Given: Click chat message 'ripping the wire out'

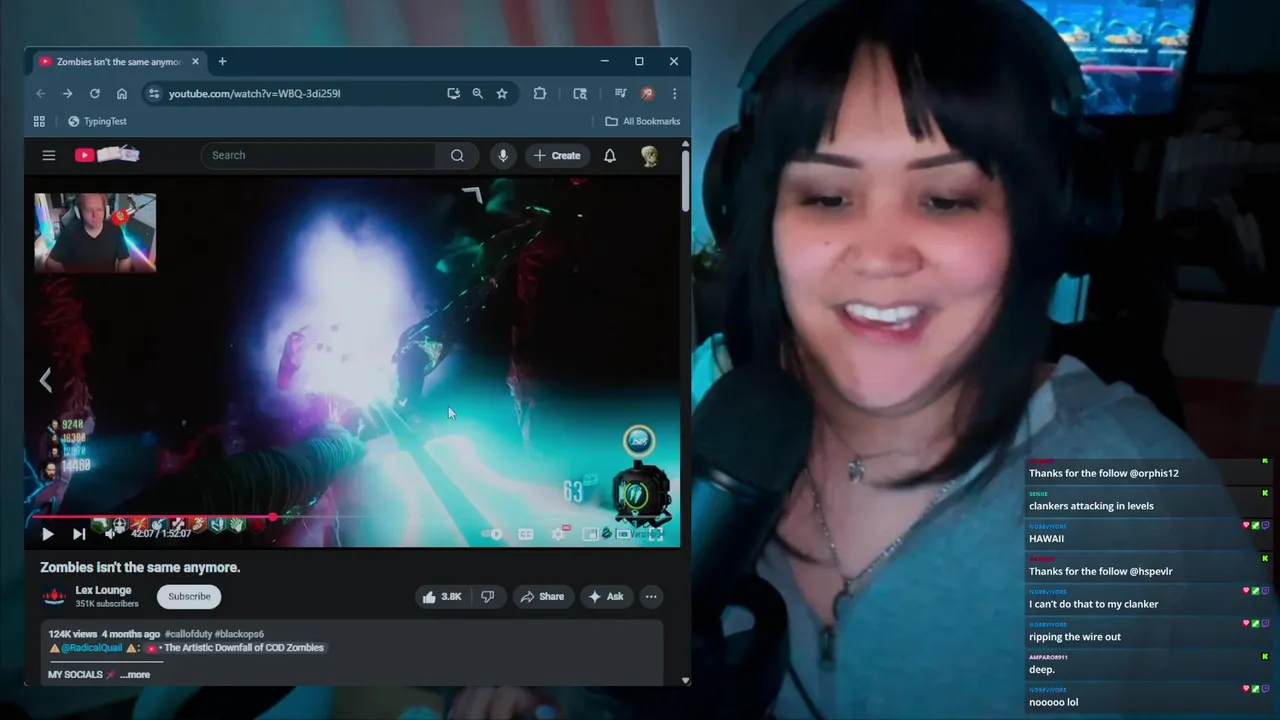Looking at the screenshot, I should tap(1075, 637).
